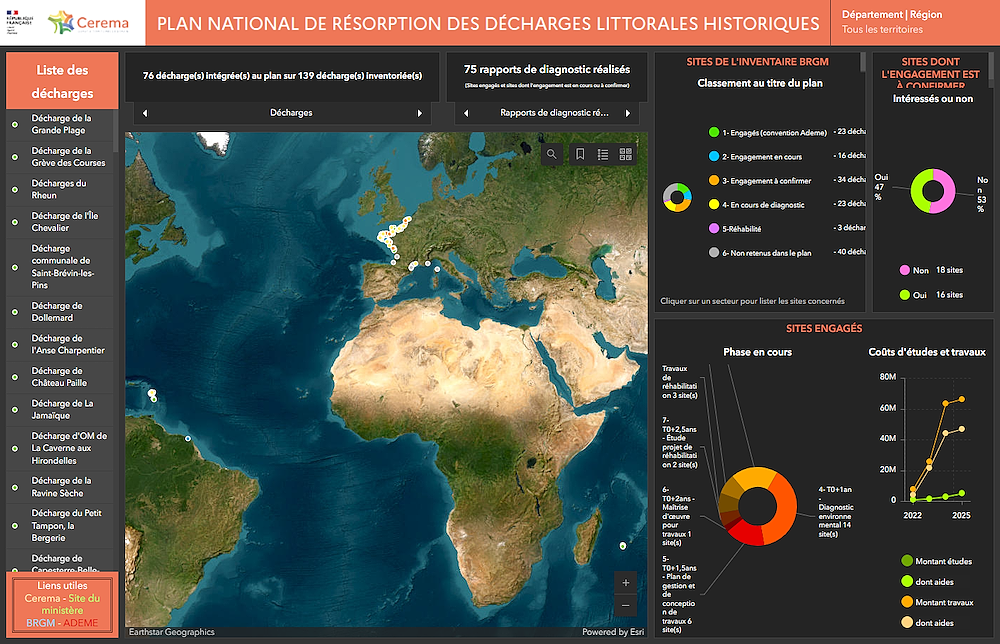Open the ADEME useful link
Viewport: 1000px width, 644px height.
82,622
